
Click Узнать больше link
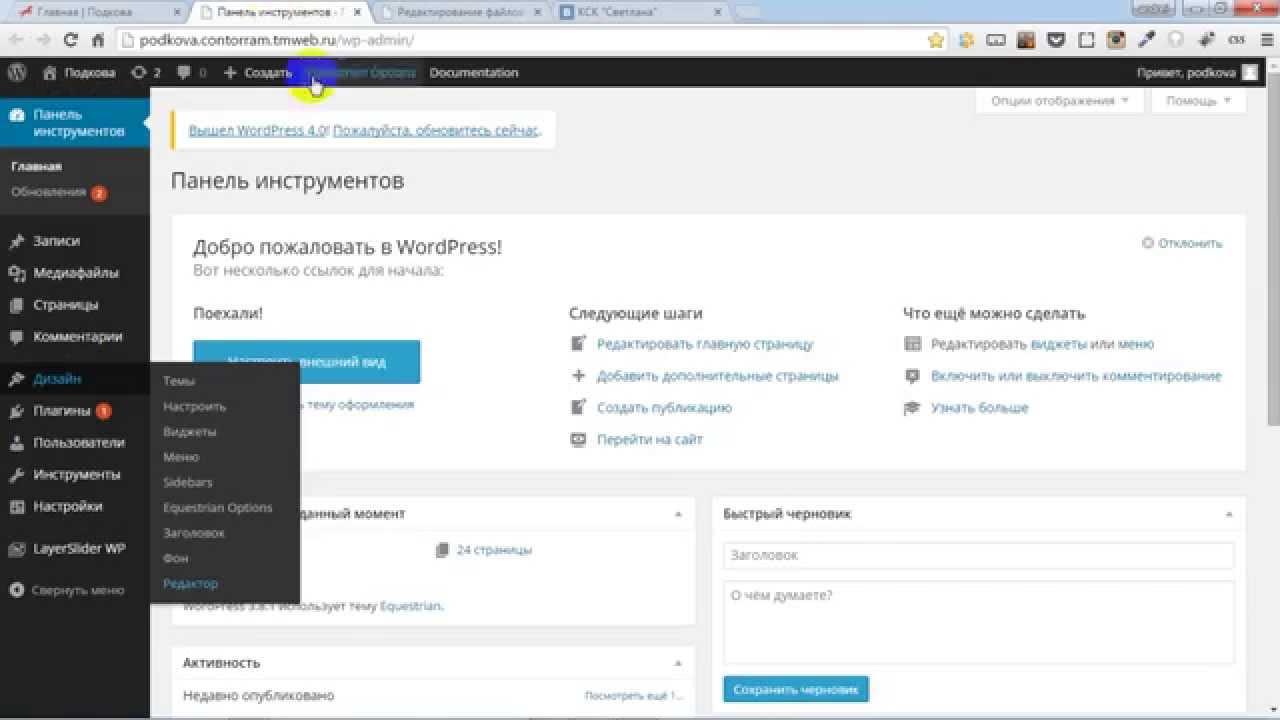[x=979, y=408]
